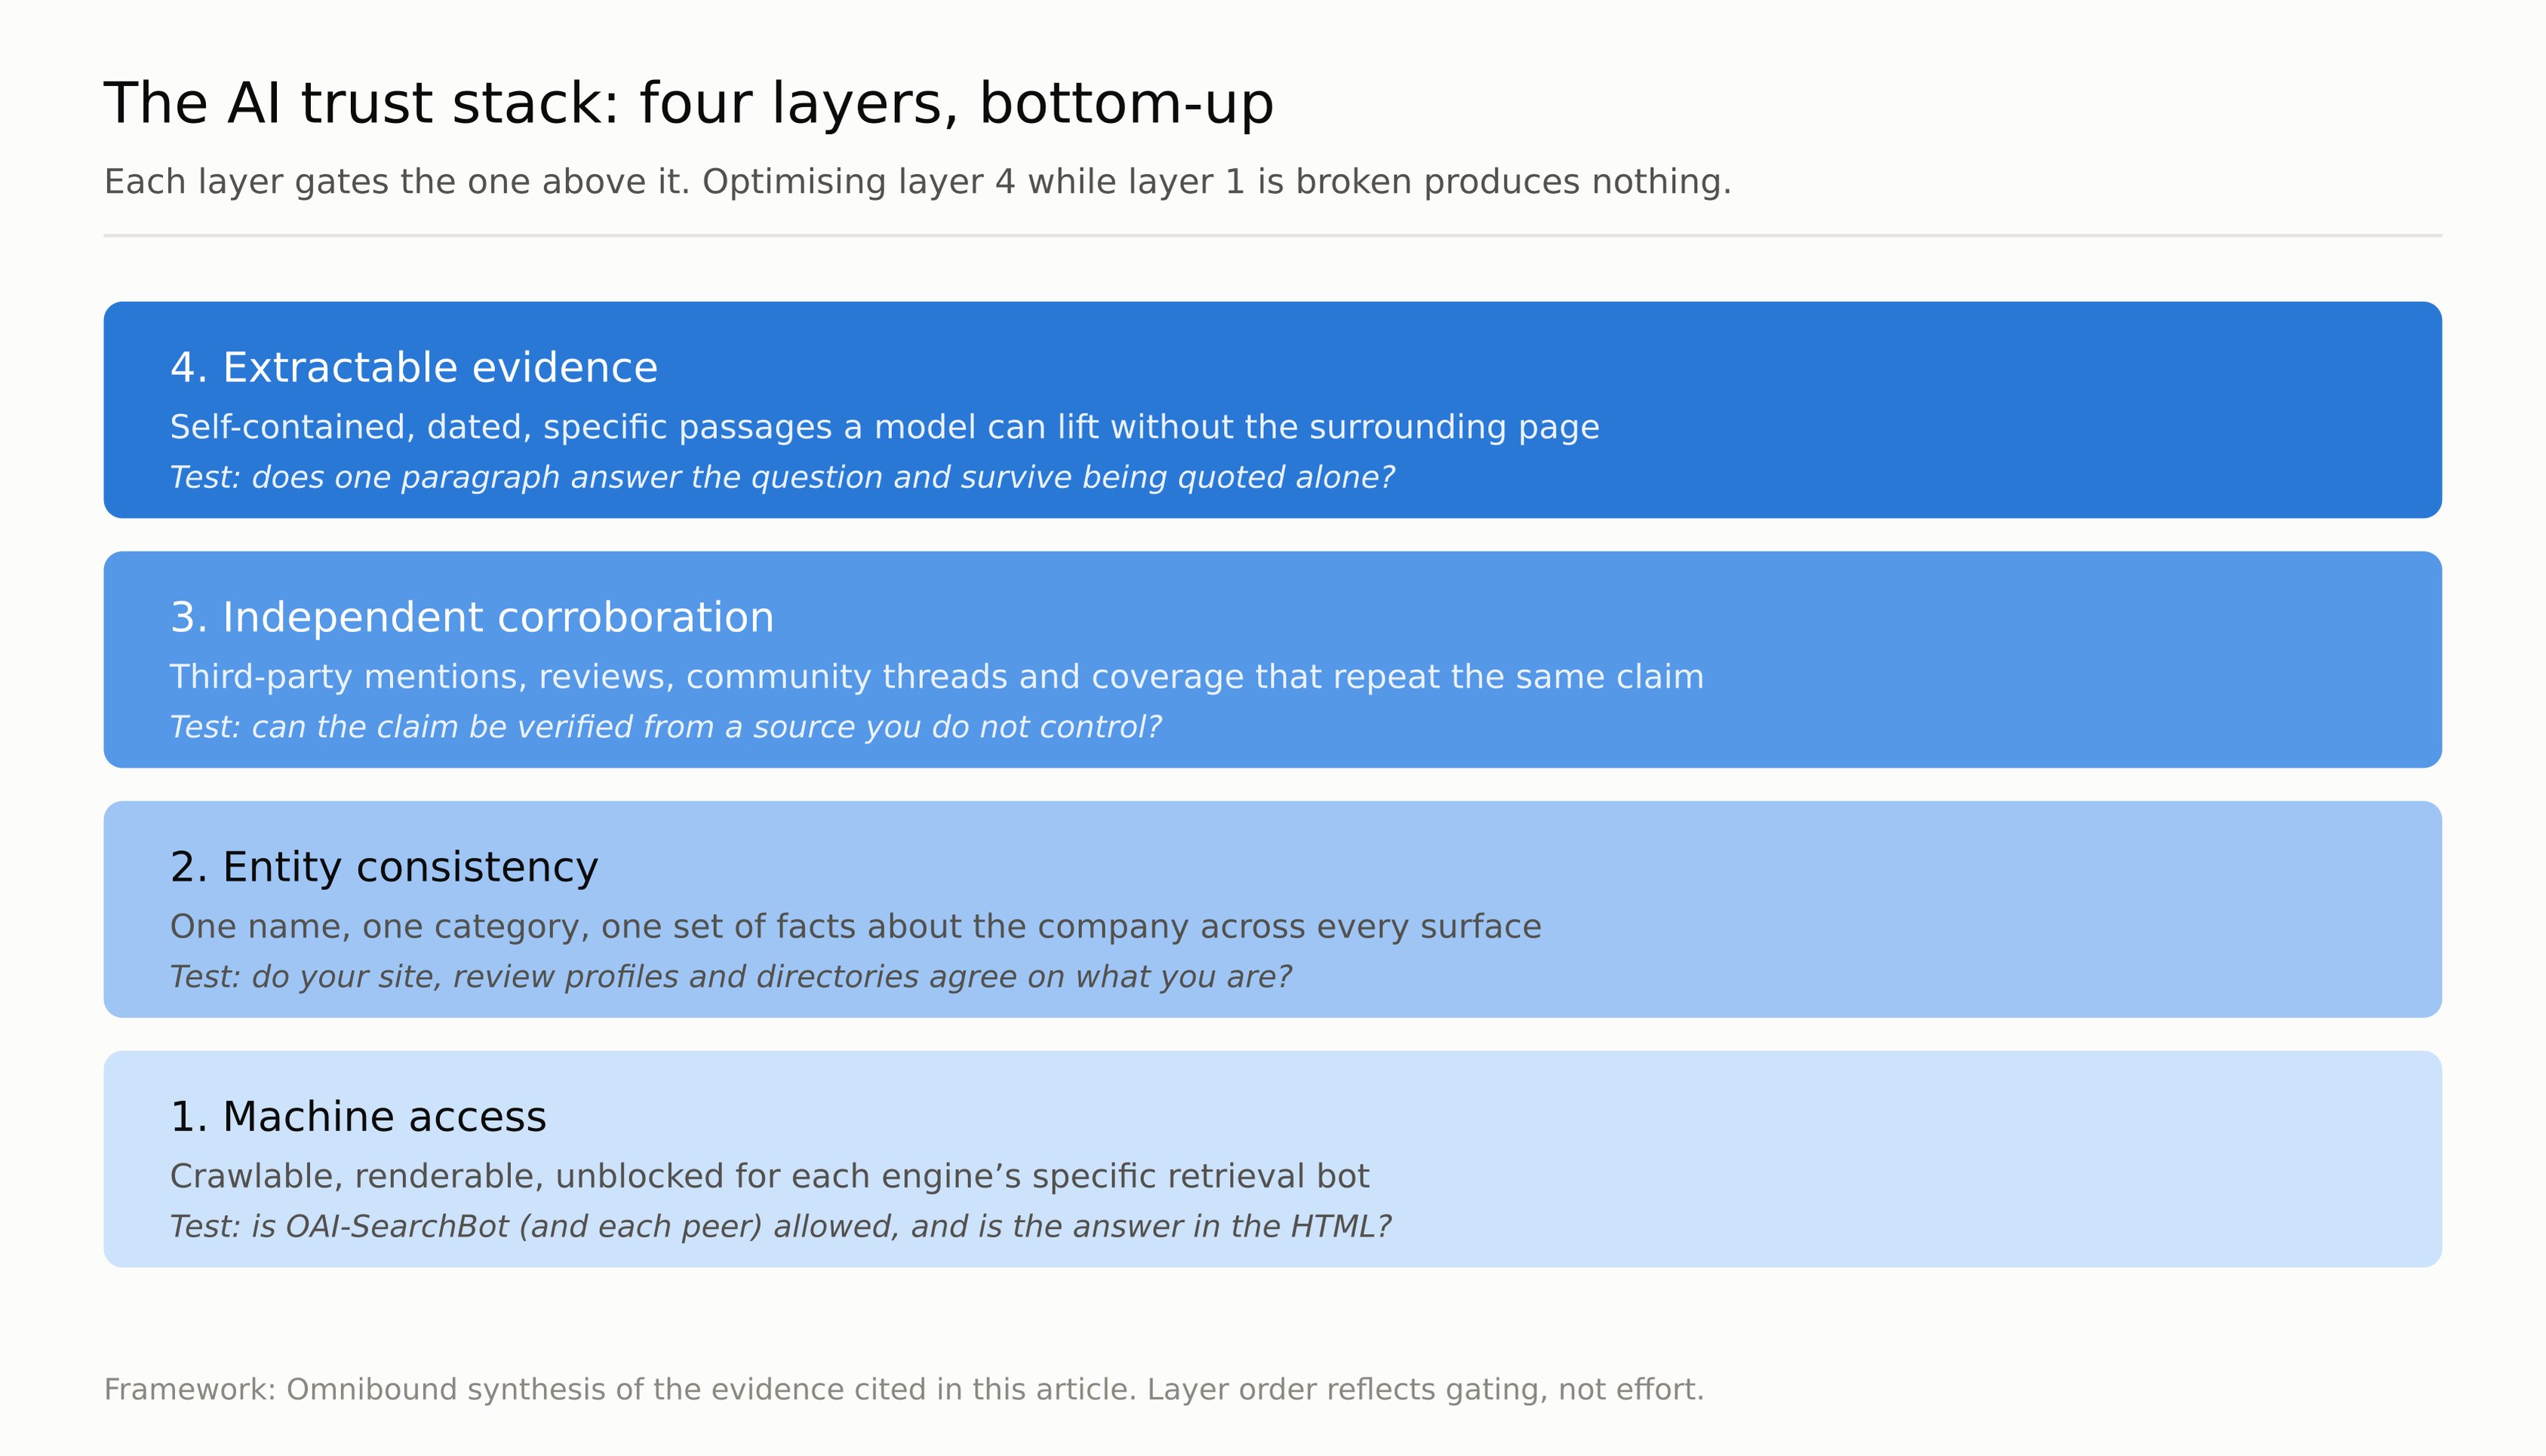The image size is (2546, 1456).
Task: Click the test about review profiles and directories
Action: tap(731, 977)
